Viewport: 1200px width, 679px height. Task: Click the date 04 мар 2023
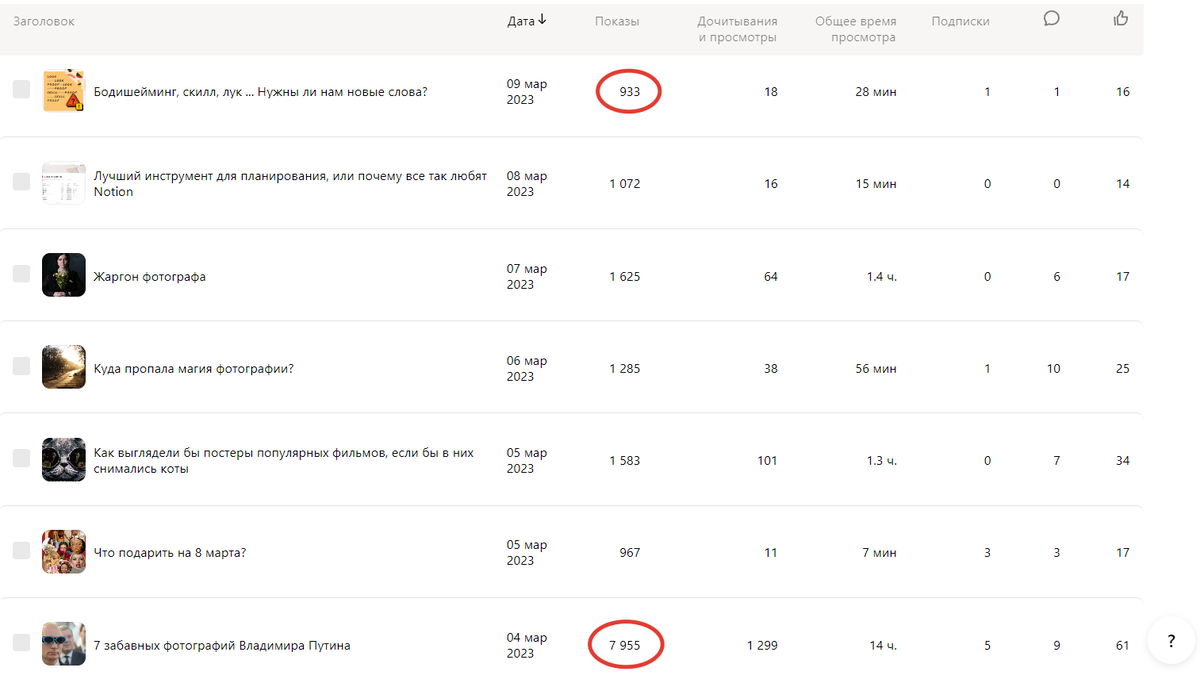click(527, 645)
